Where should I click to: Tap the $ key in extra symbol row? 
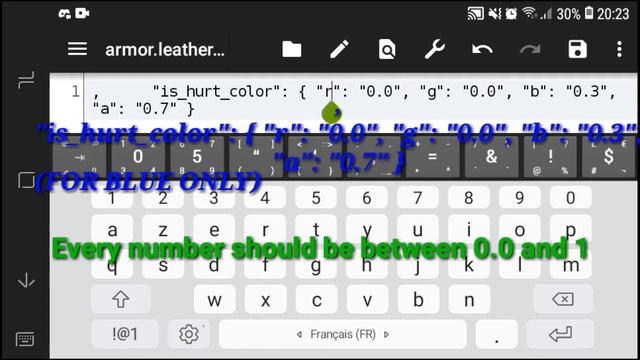[x=609, y=157]
